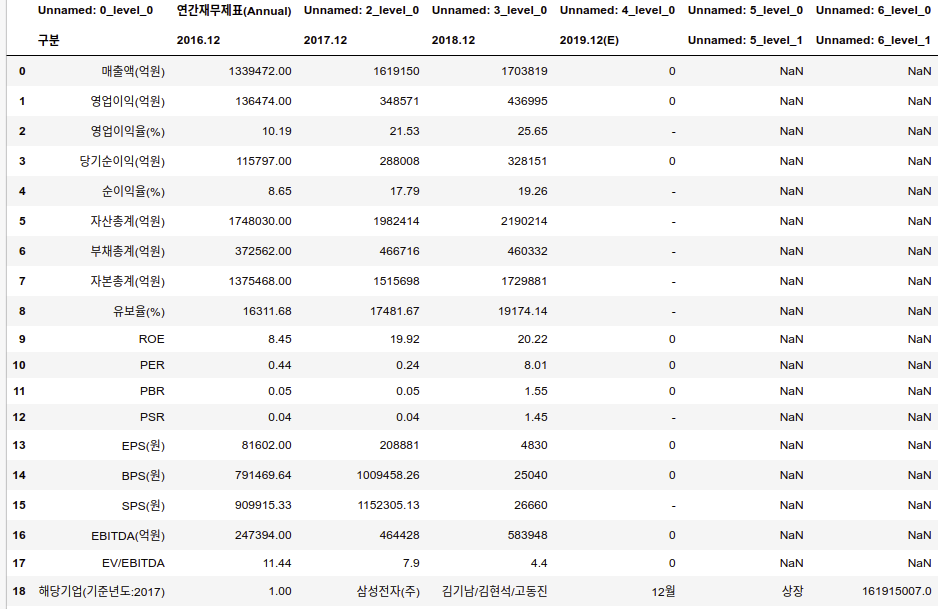Select the value 1748030.00
939x609 pixels.
(260, 221)
